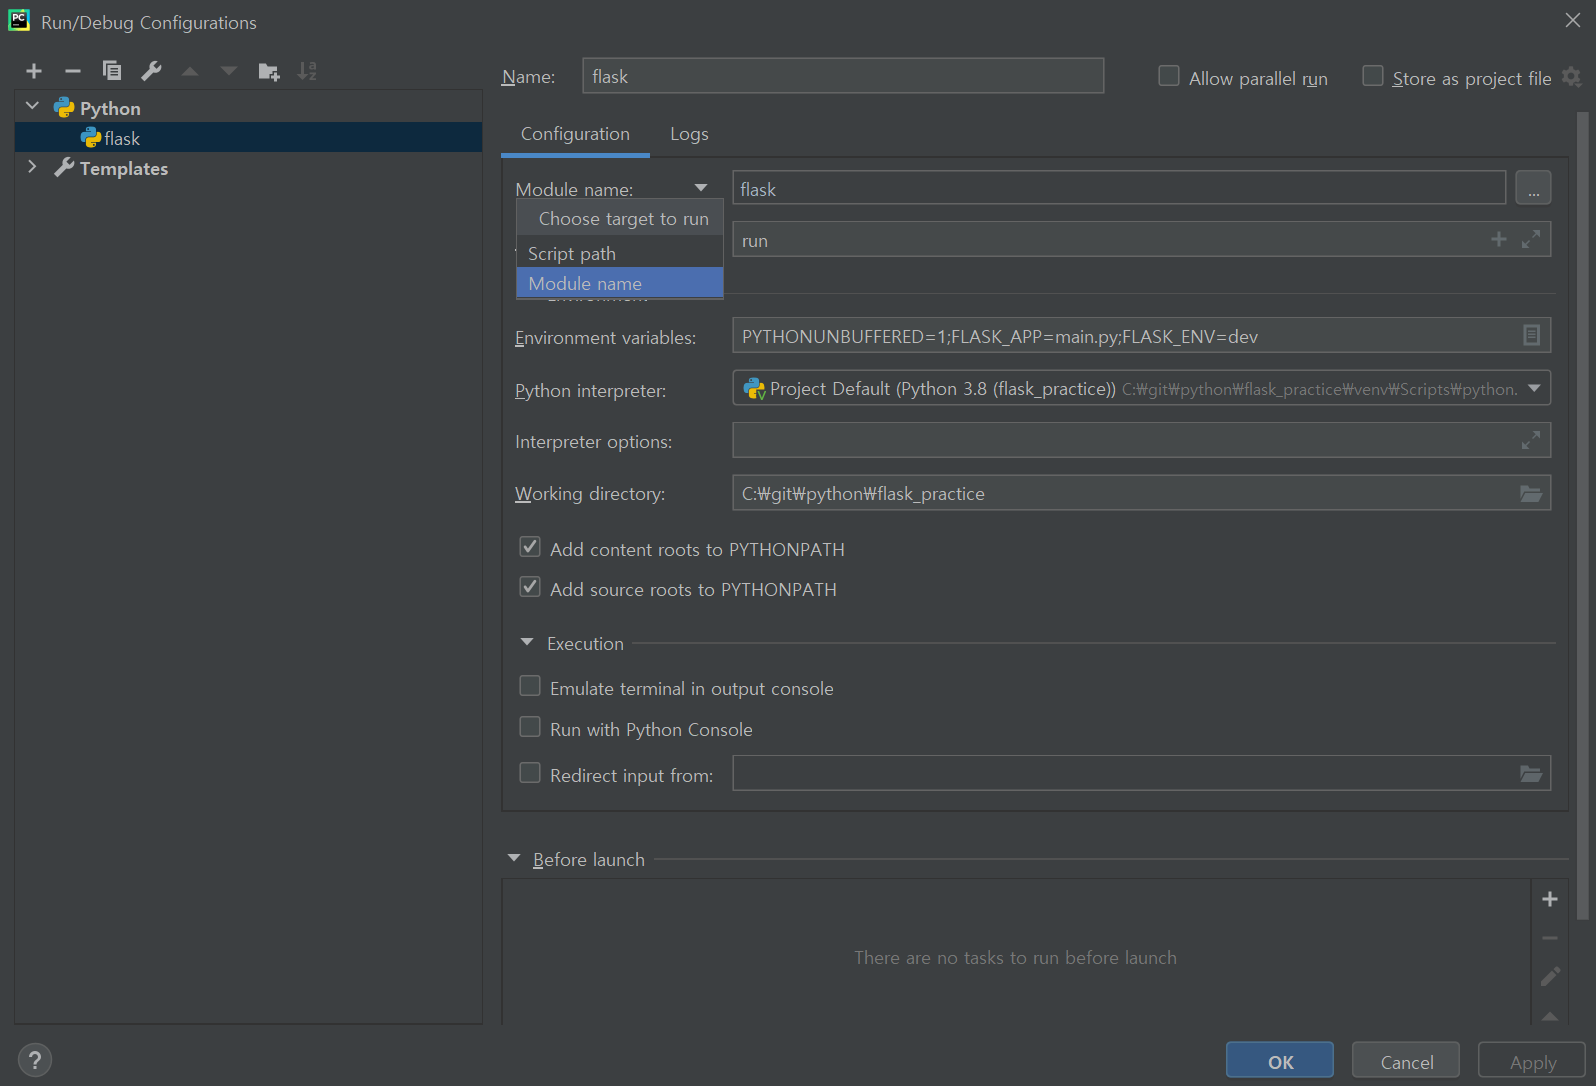The image size is (1596, 1086).
Task: Expand the Parameters field editor
Action: 1531,239
